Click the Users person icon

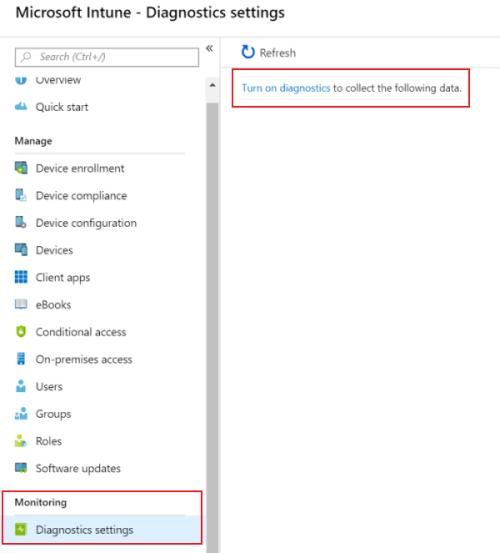(21, 386)
